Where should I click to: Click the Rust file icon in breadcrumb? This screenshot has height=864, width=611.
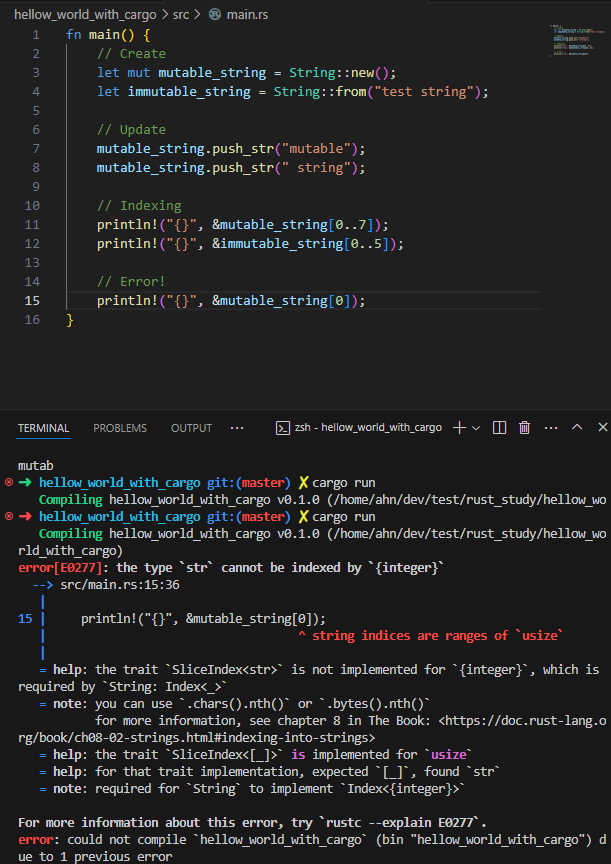pos(215,14)
